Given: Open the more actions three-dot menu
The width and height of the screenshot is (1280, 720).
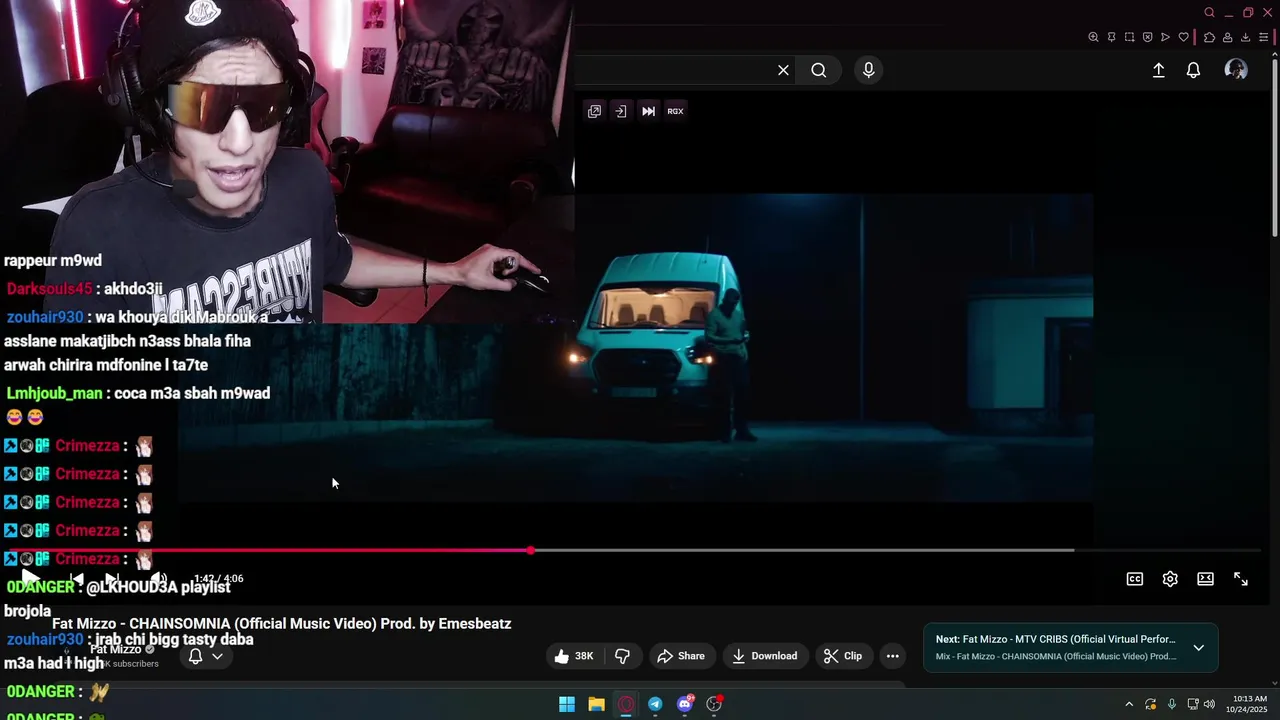Looking at the screenshot, I should (x=893, y=656).
